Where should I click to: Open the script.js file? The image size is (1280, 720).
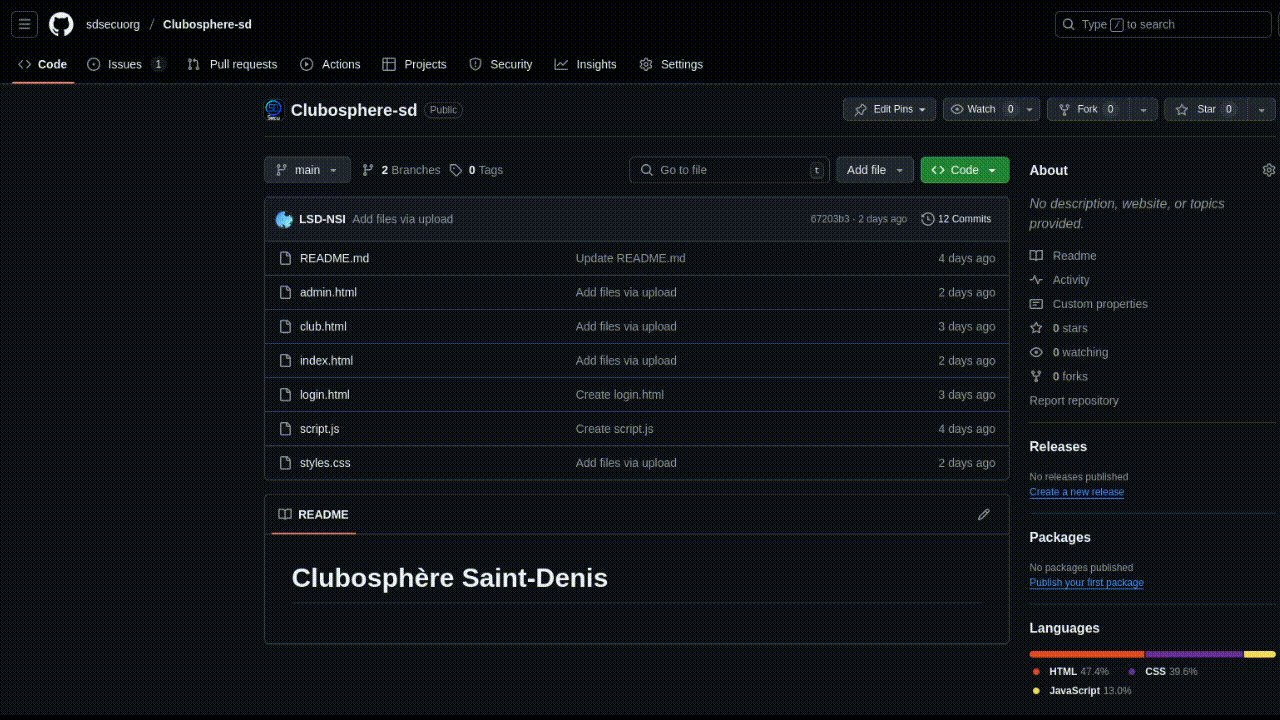[x=319, y=428]
